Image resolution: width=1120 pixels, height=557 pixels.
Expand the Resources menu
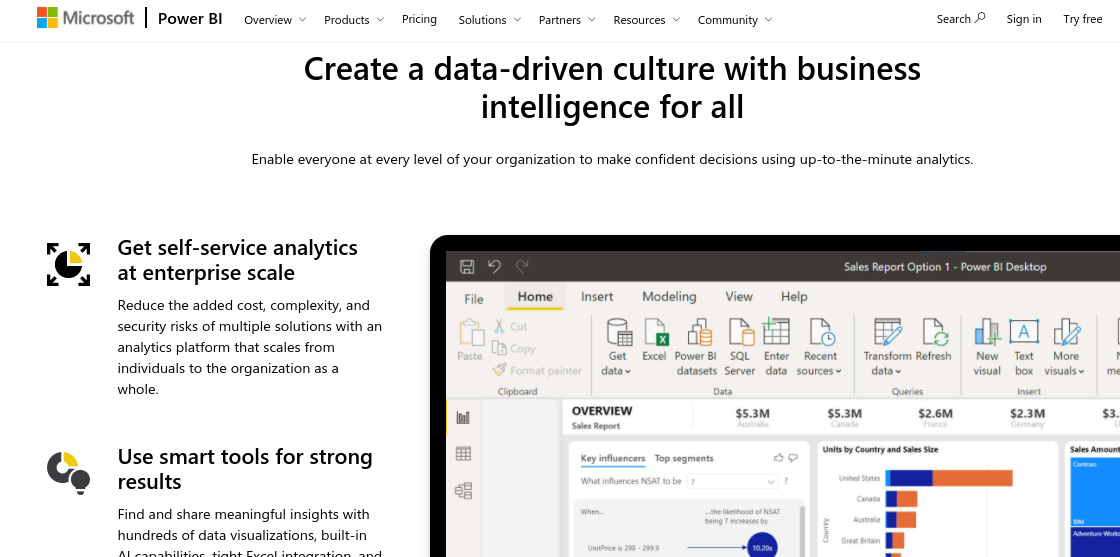tap(646, 20)
